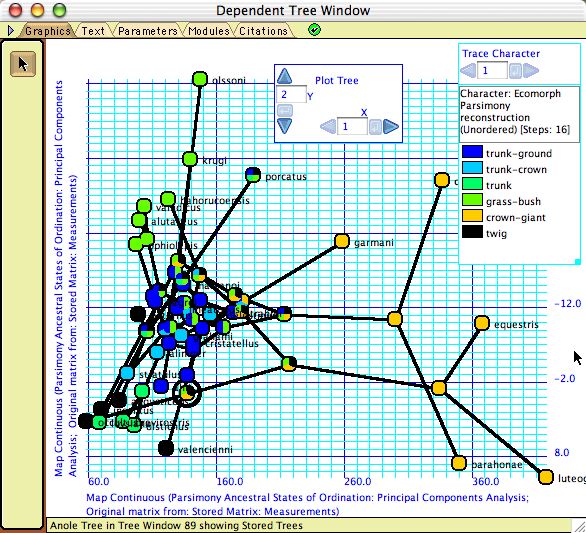Click the right arrow for Plot Tree X
This screenshot has height=533, width=586.
click(x=391, y=127)
